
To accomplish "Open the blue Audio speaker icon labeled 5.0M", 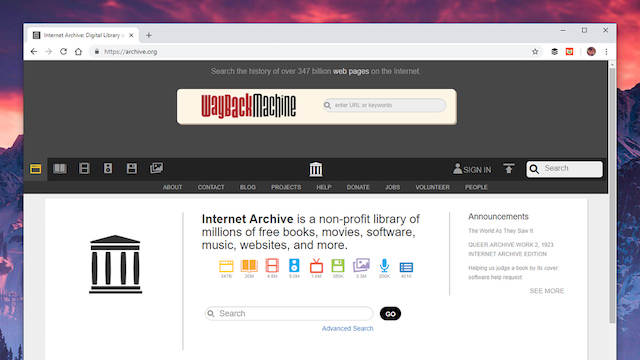I will (294, 266).
